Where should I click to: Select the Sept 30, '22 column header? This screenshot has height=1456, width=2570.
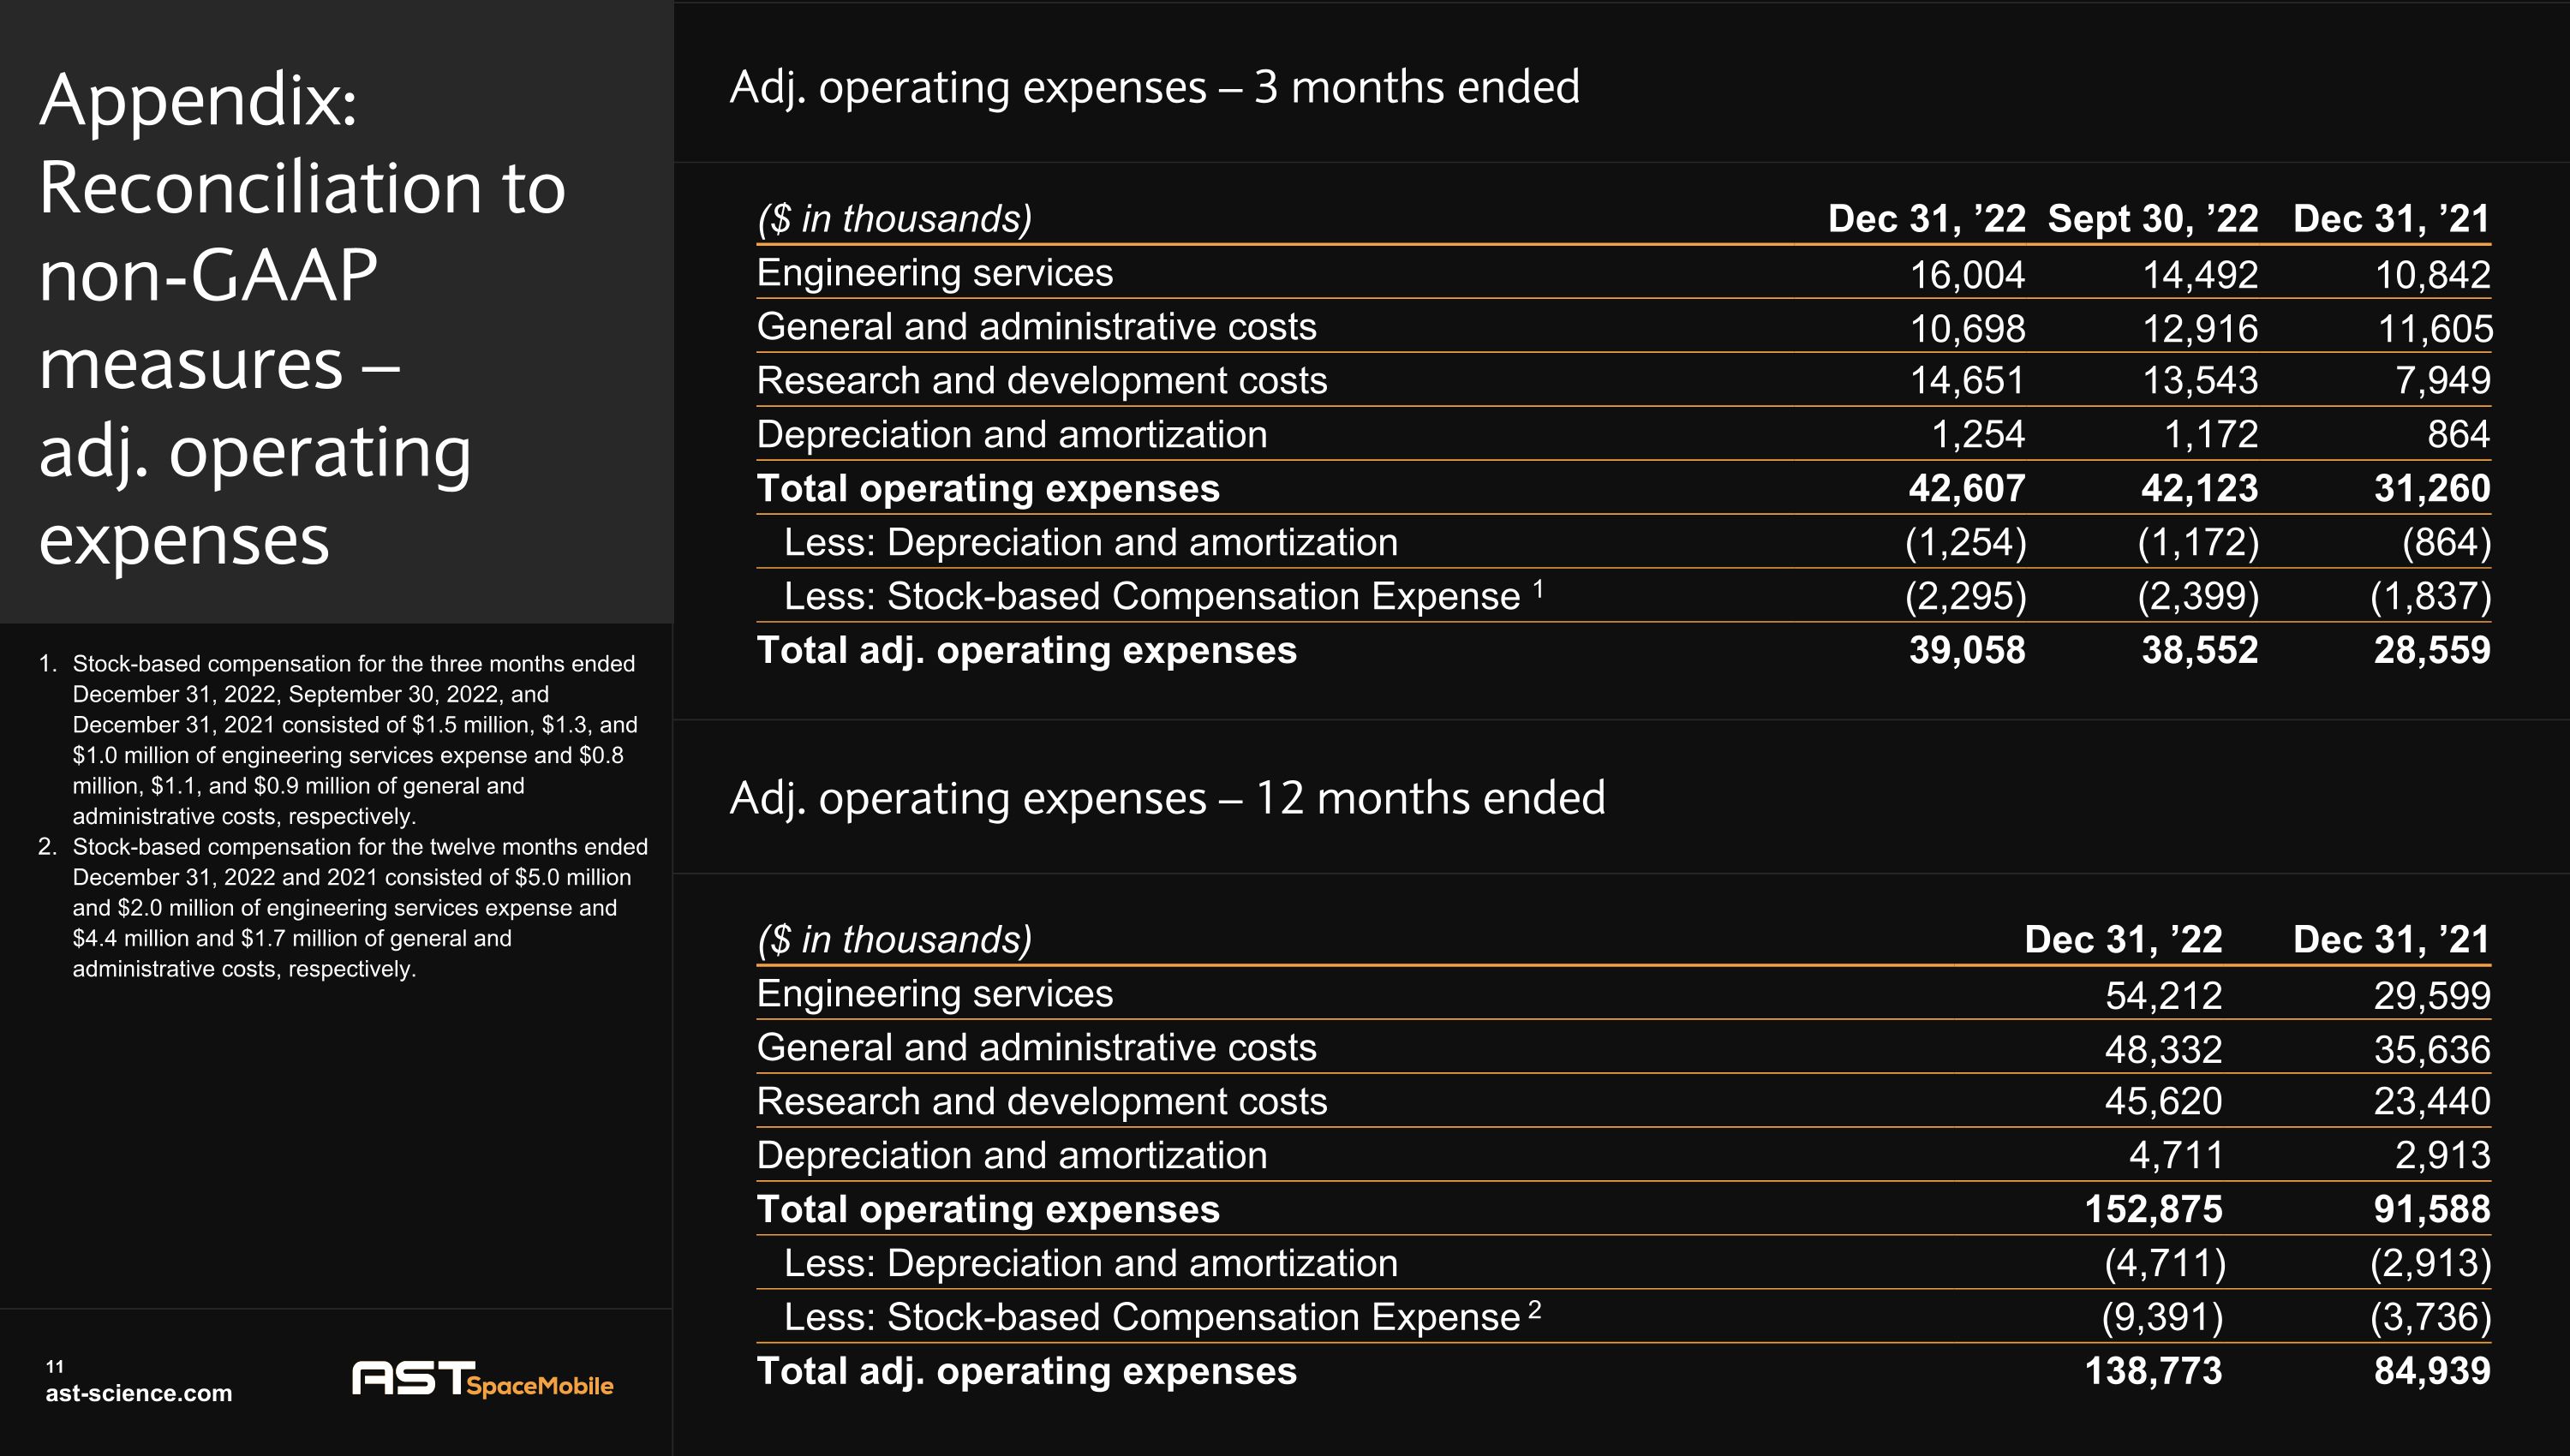click(x=2152, y=219)
